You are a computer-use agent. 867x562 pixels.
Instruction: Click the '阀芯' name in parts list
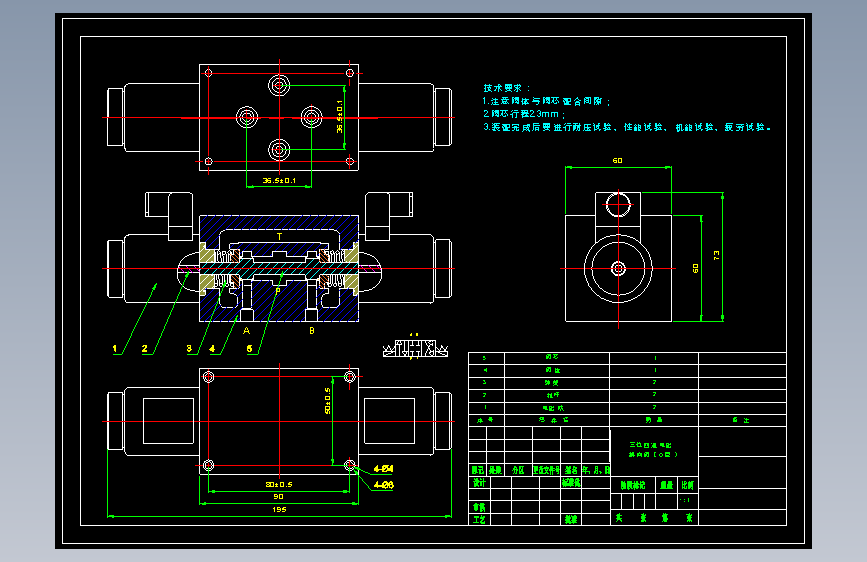pos(552,357)
